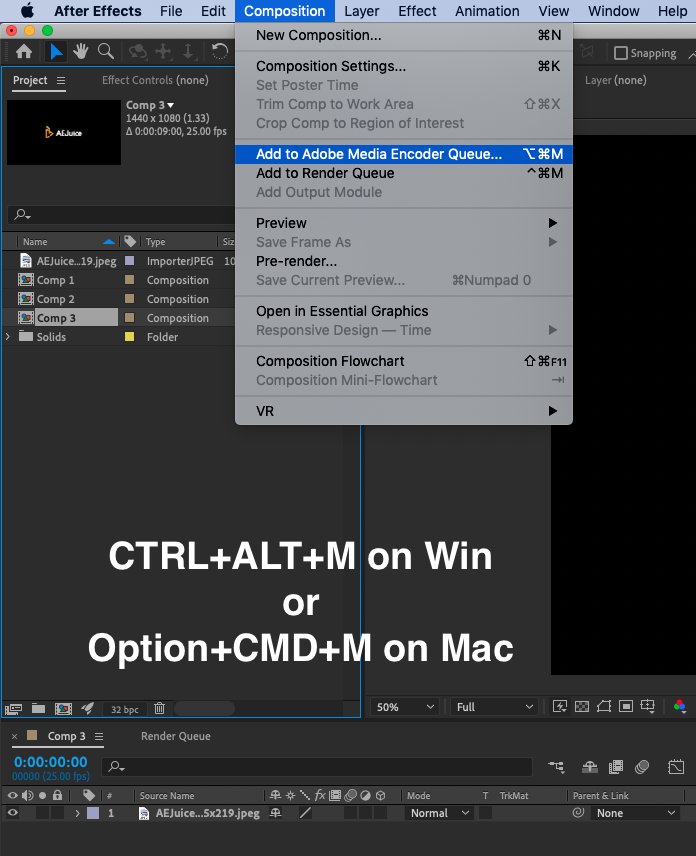
Task: Toggle hide shy layers switch
Action: (x=590, y=767)
